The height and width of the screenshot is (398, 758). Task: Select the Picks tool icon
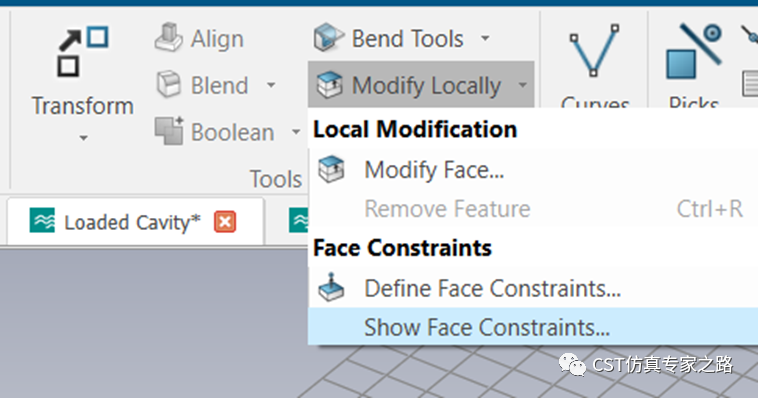[694, 51]
